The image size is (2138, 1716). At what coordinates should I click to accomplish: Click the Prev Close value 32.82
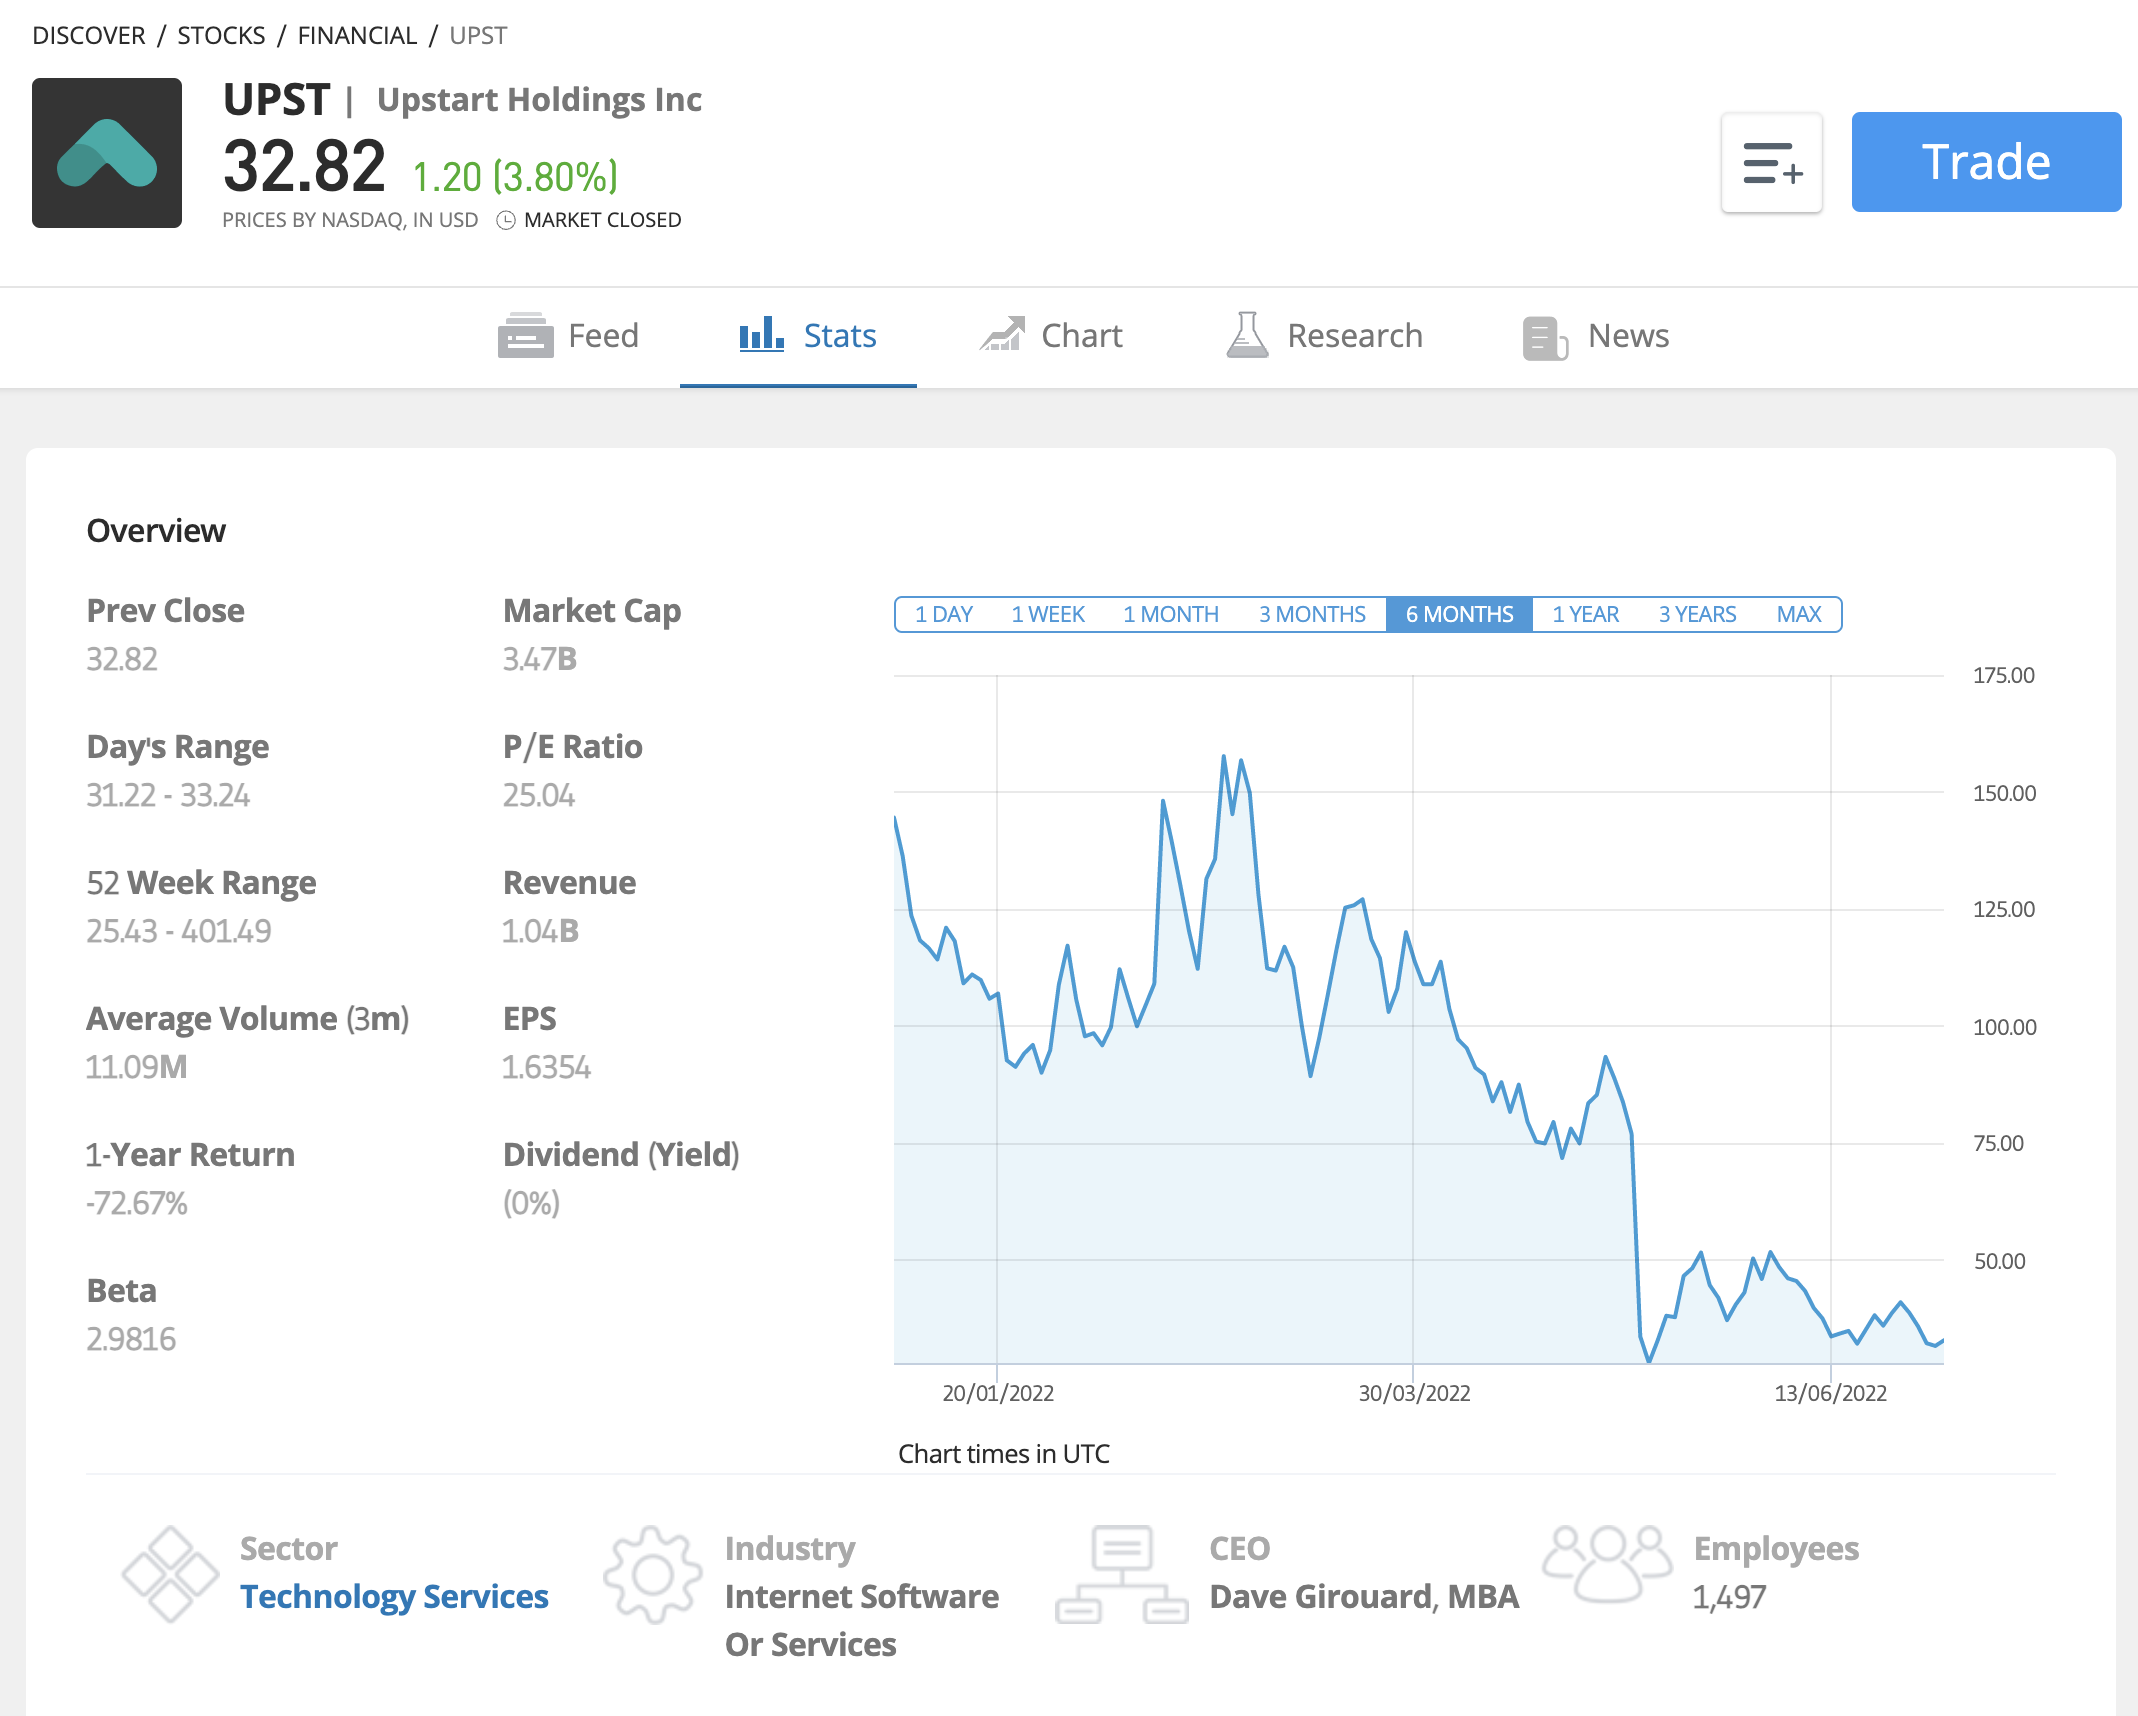pos(122,659)
